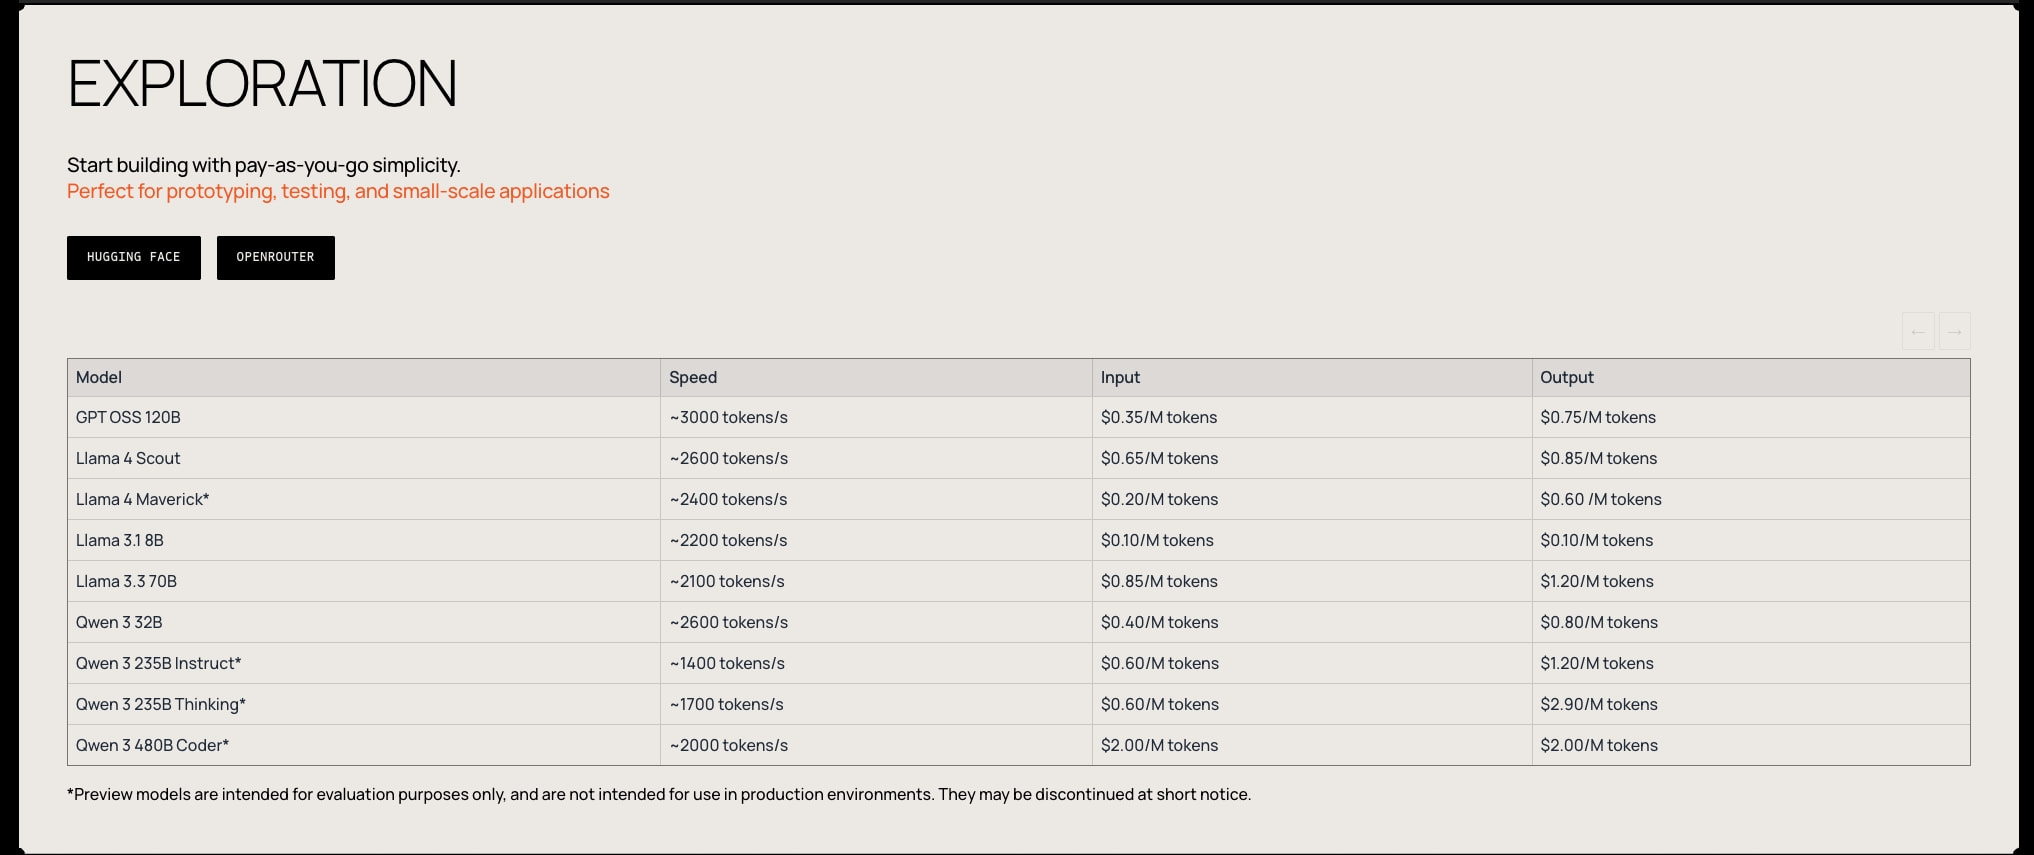Click Llama 3.3 70B input price $0.85/M tokens

[x=1159, y=582]
